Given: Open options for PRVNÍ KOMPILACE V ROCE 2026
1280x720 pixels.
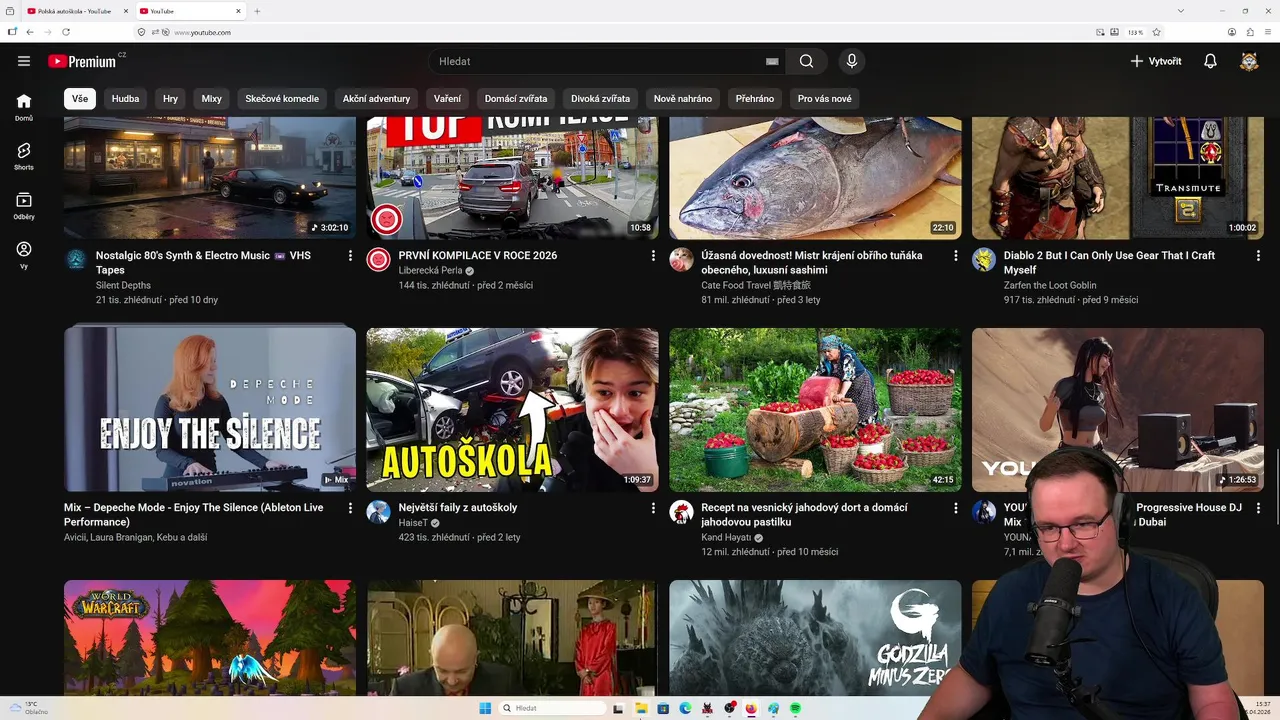Looking at the screenshot, I should pyautogui.click(x=653, y=256).
